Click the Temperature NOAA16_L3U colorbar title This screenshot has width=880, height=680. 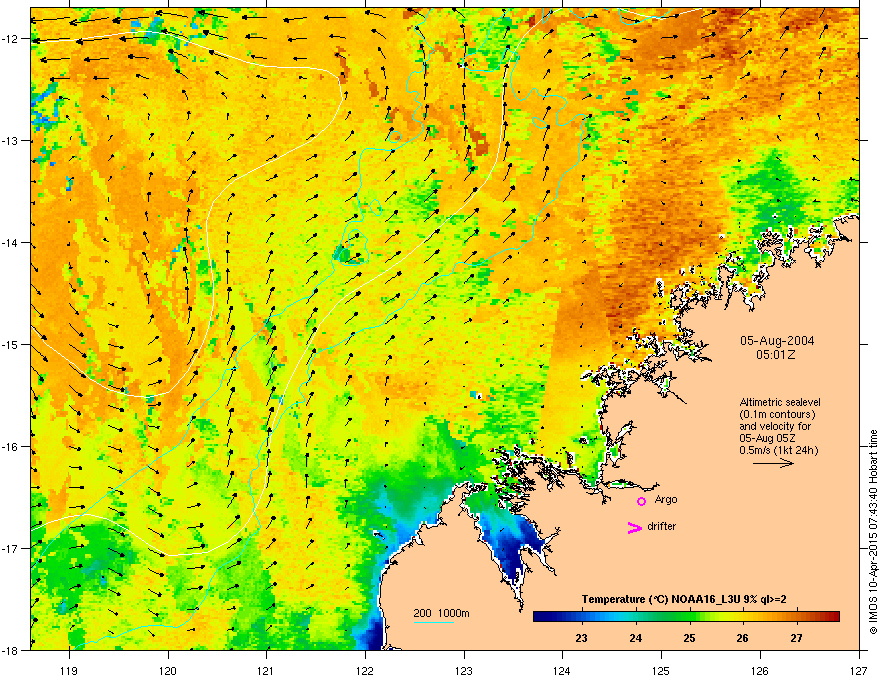684,599
